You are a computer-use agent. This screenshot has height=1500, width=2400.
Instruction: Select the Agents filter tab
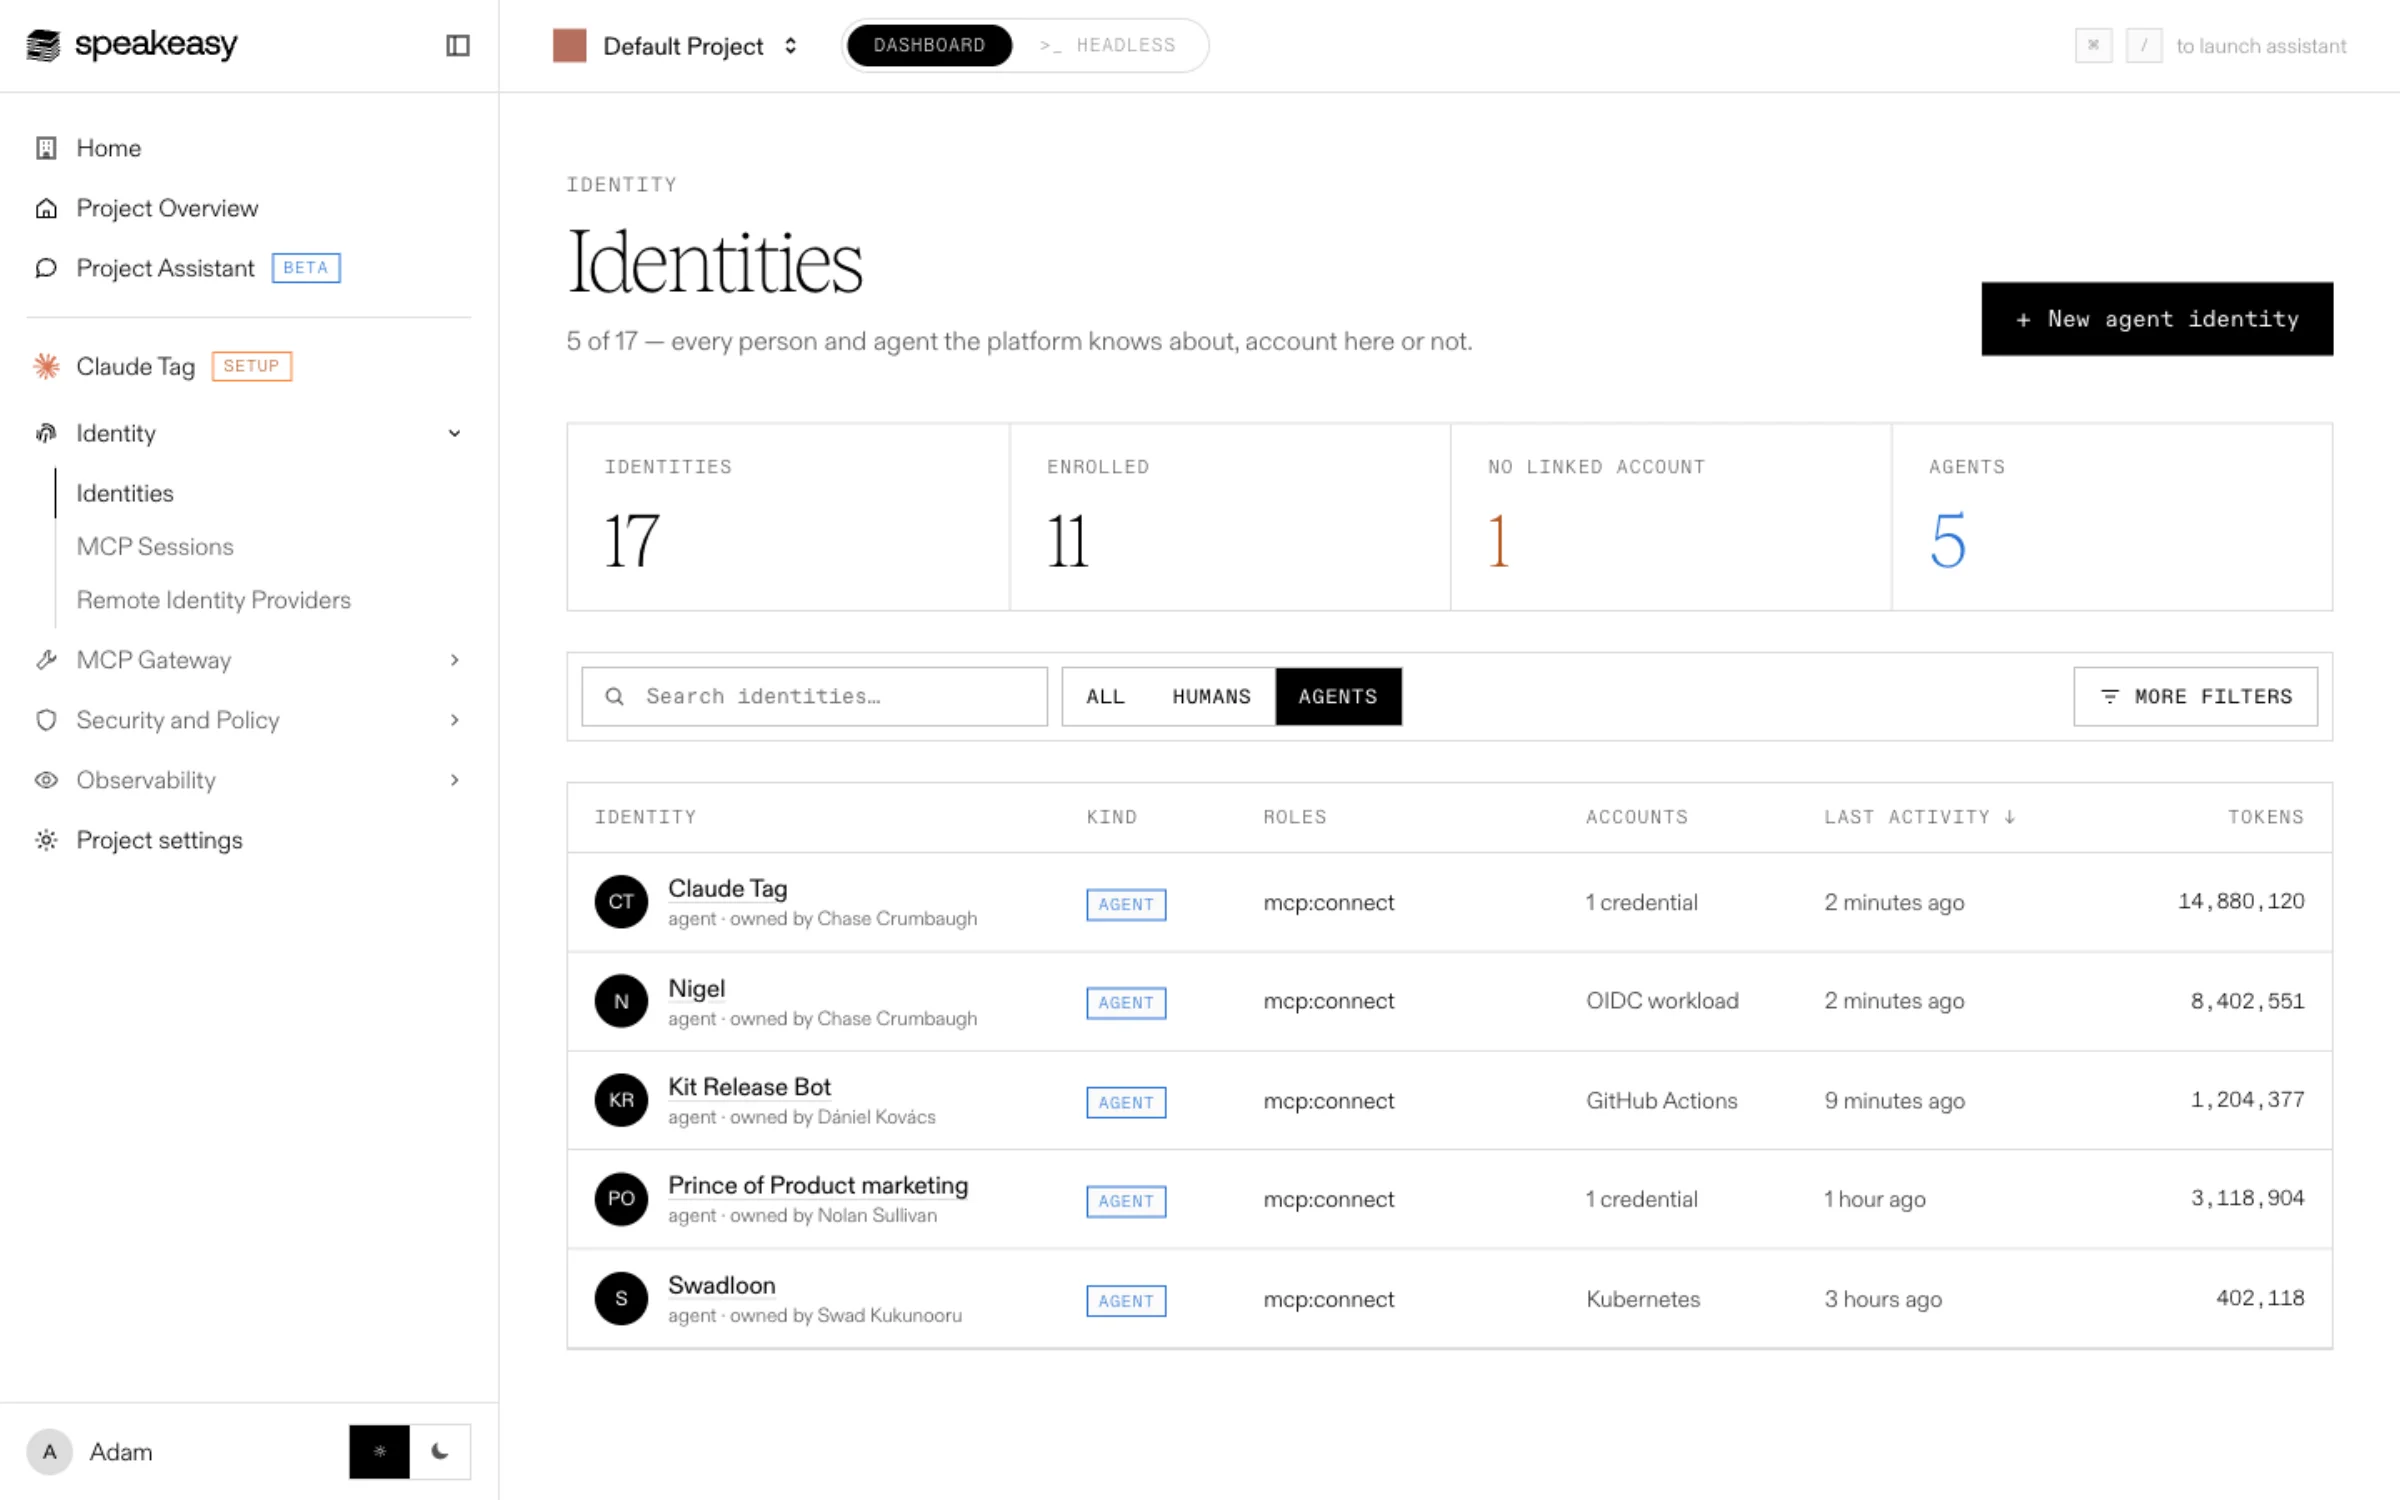(1338, 697)
